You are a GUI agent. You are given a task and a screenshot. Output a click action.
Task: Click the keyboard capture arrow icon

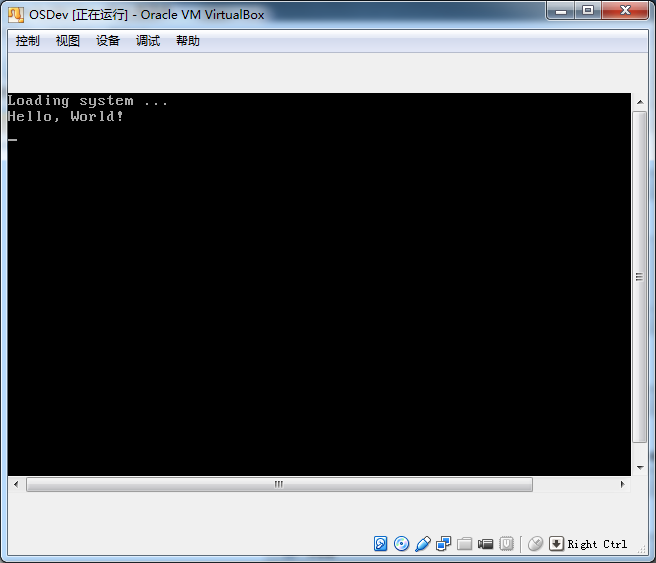[557, 544]
